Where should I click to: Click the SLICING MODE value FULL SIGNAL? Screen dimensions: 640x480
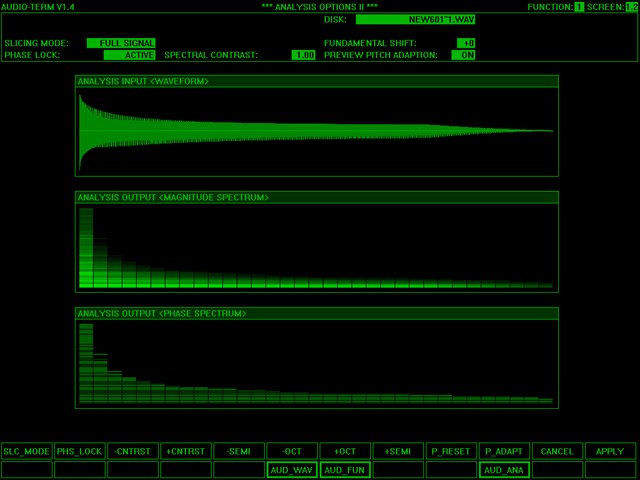tap(121, 43)
